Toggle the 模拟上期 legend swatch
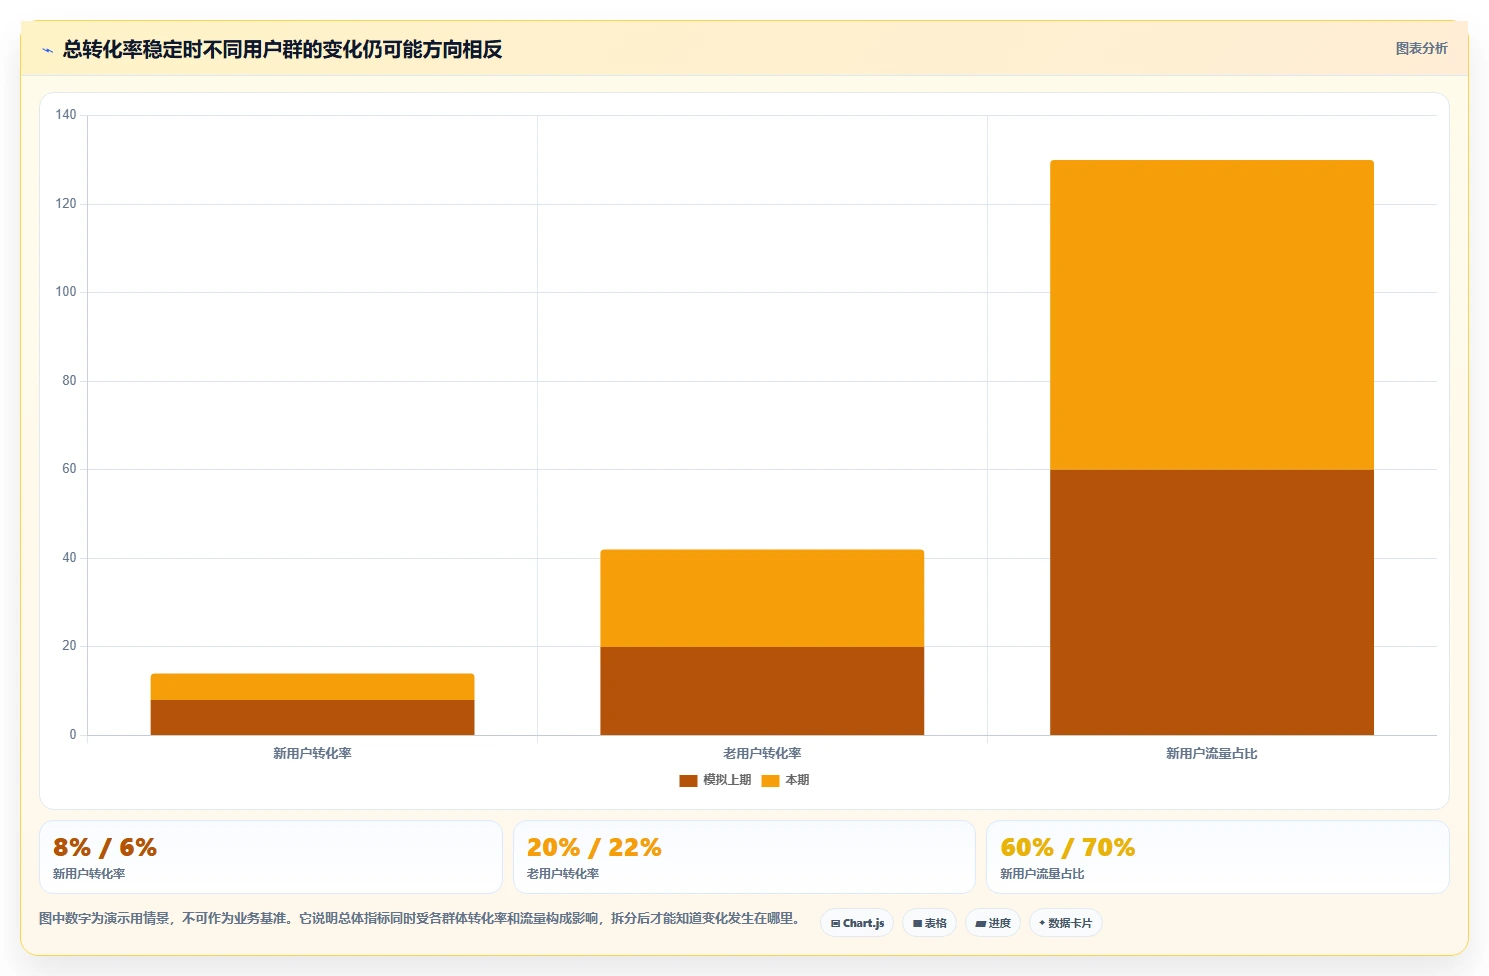The image size is (1489, 976). (x=688, y=780)
